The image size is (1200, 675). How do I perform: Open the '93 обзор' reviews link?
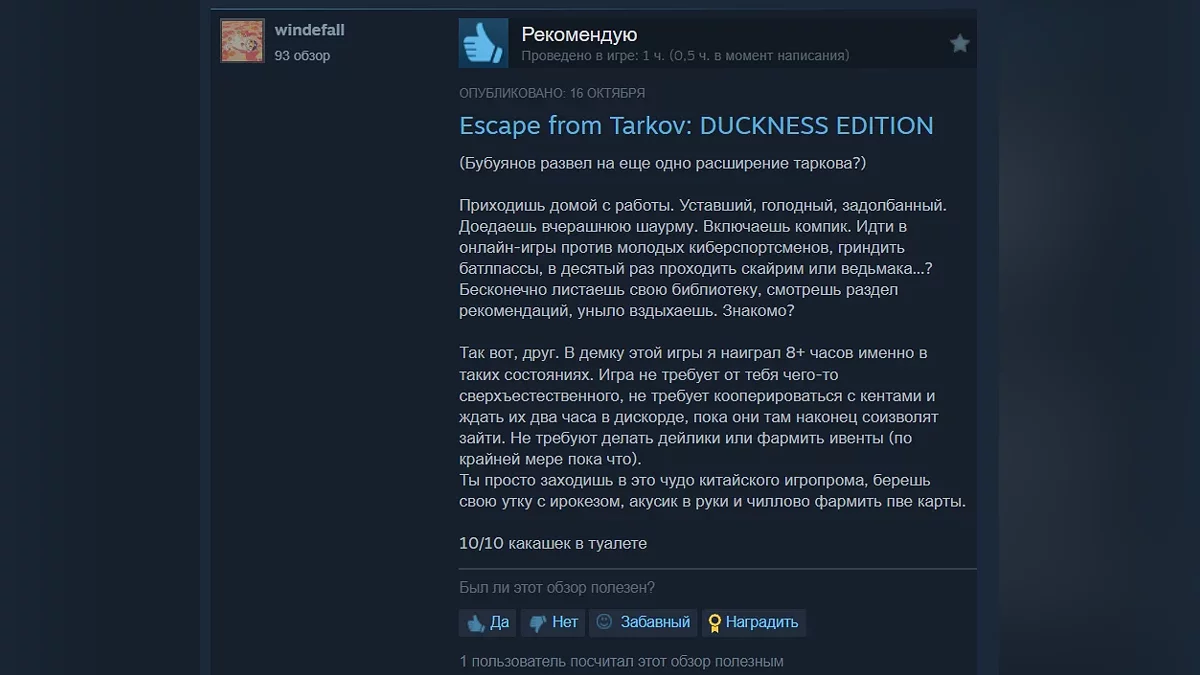tap(302, 56)
